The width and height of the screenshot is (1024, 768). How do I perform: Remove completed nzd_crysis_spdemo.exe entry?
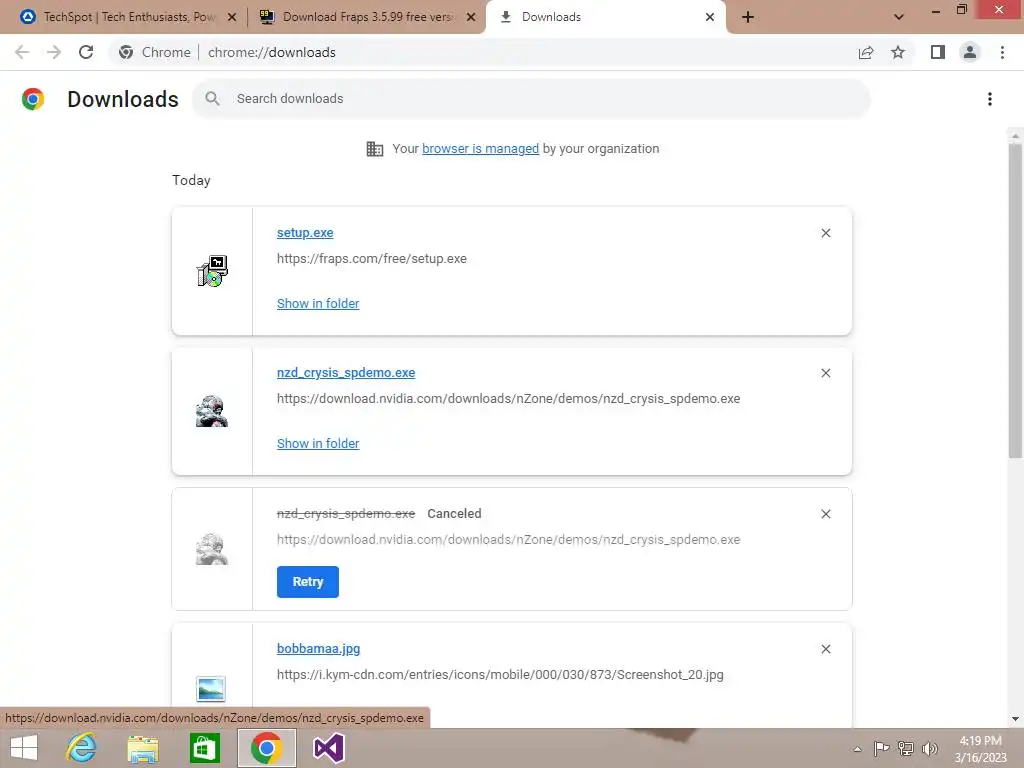825,373
